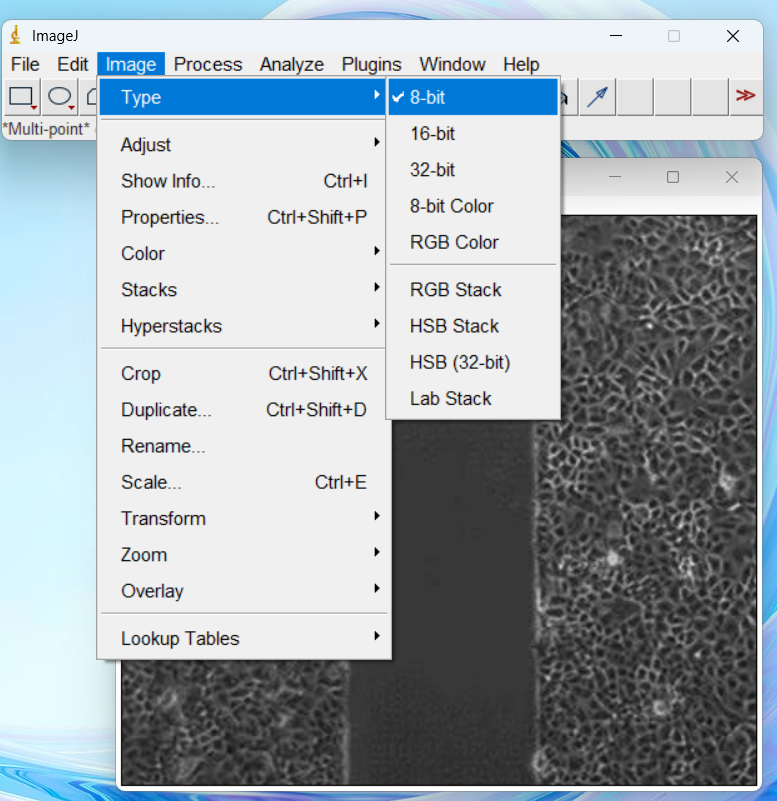Choose 8-bit Color type
The width and height of the screenshot is (777, 801).
(x=473, y=206)
